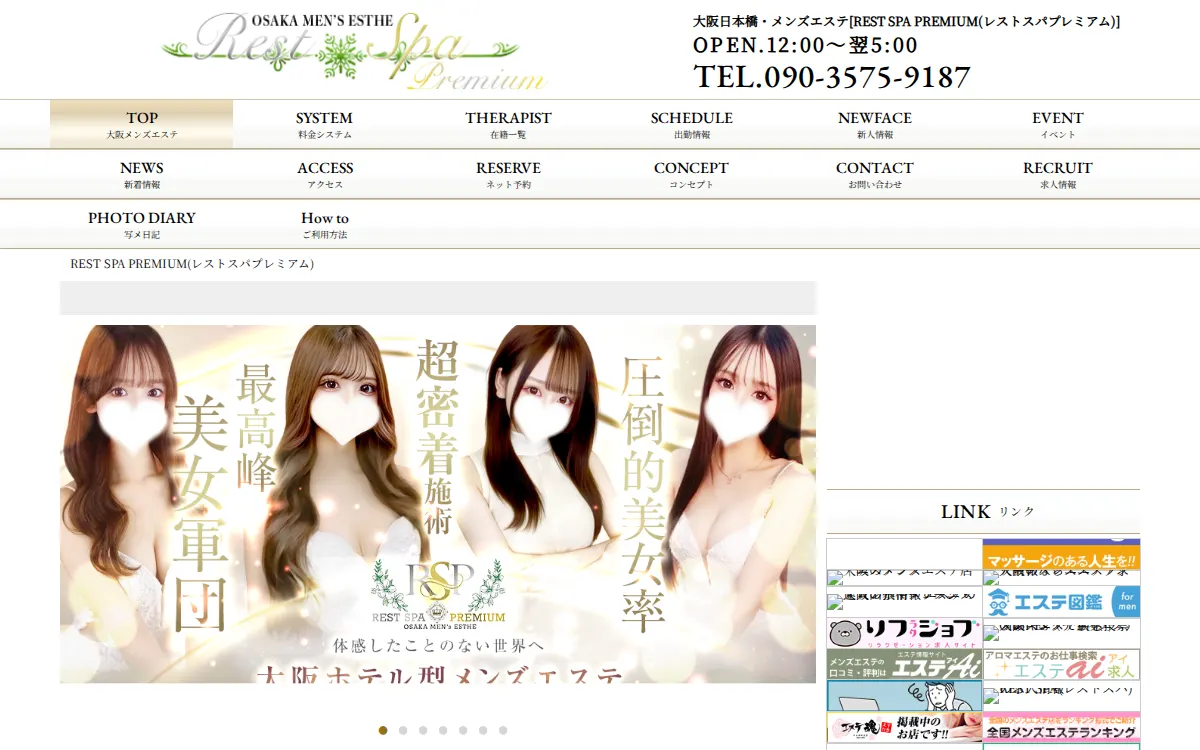This screenshot has height=750, width=1200.
Task: Go to the SYSTEM pricing page
Action: pyautogui.click(x=324, y=124)
